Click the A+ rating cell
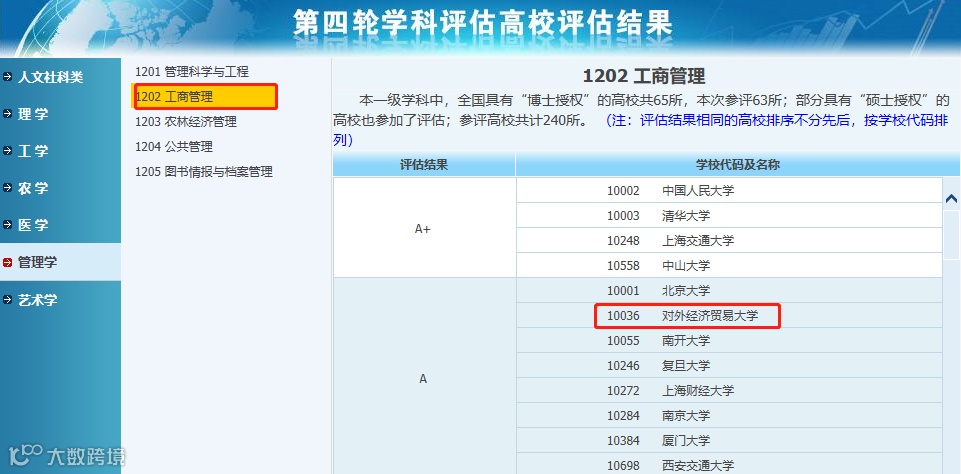 (424, 228)
